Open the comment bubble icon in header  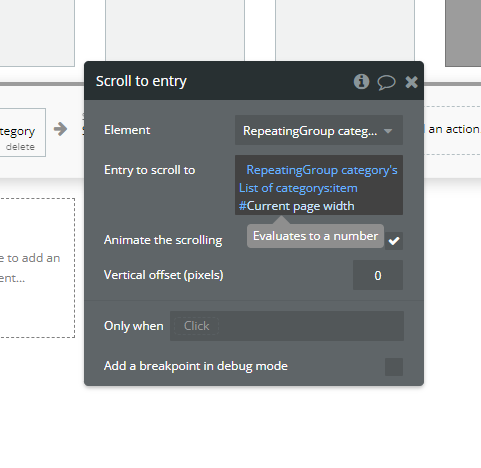coord(386,82)
